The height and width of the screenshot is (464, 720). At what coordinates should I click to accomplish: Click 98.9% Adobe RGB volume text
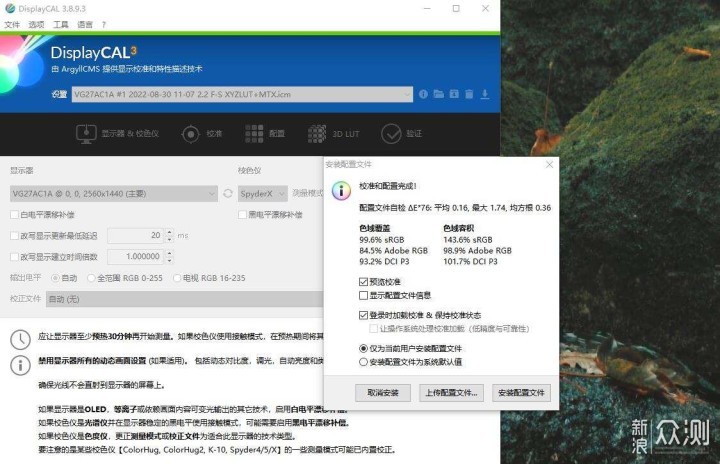click(x=477, y=251)
